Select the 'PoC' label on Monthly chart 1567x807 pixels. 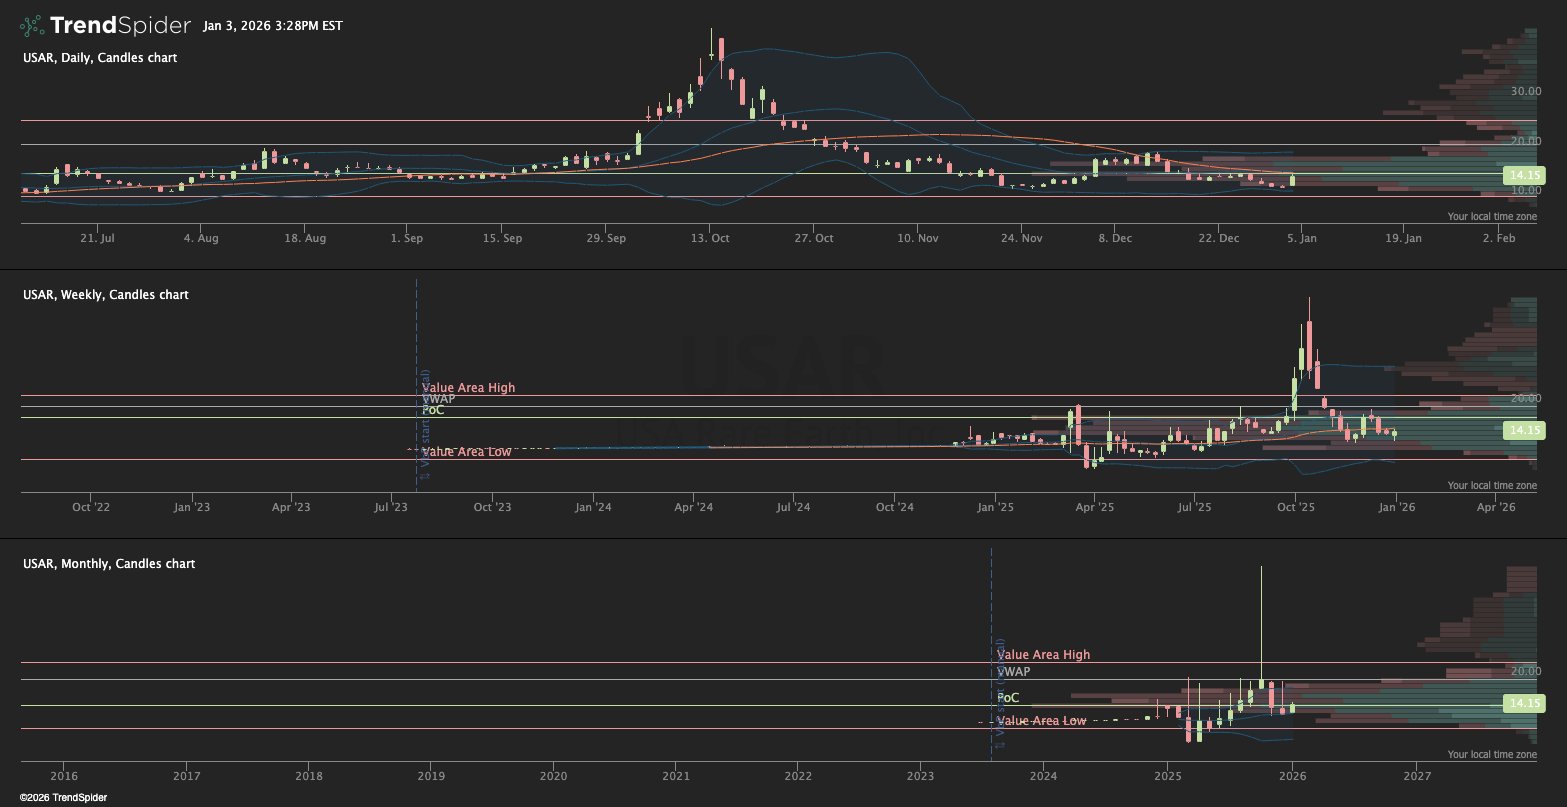pyautogui.click(x=1008, y=698)
